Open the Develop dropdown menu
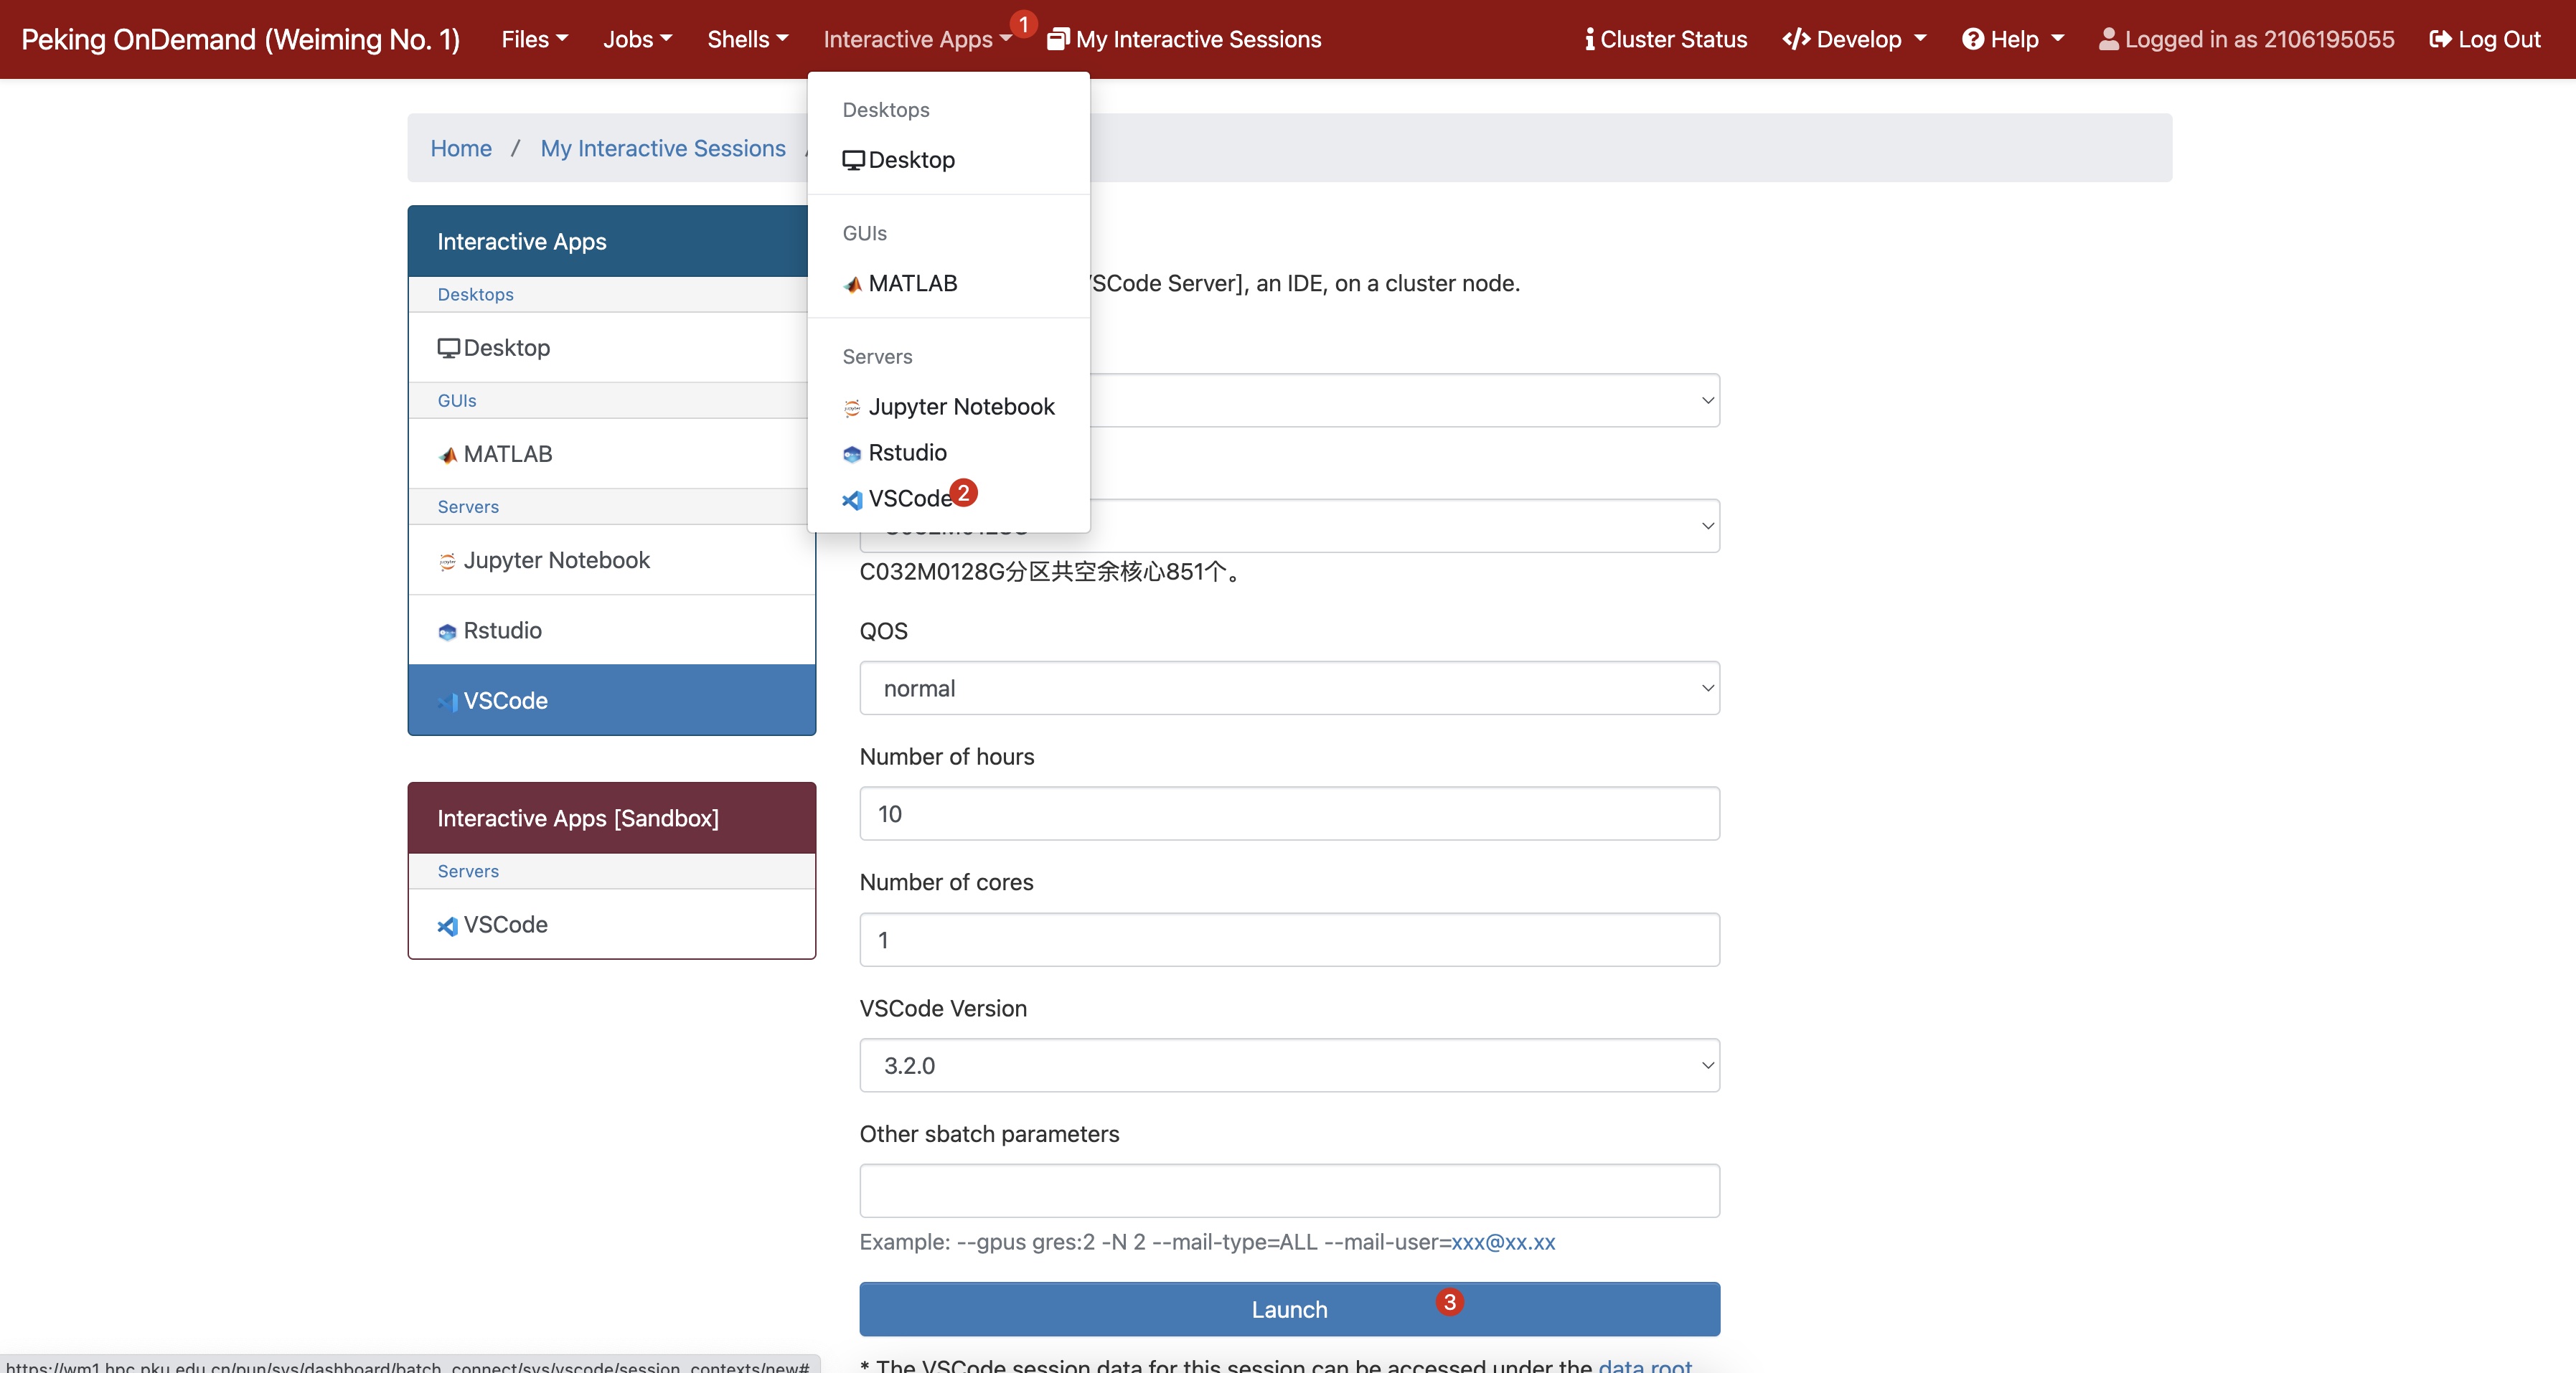Screen dimensions: 2576x1373 (1854, 39)
